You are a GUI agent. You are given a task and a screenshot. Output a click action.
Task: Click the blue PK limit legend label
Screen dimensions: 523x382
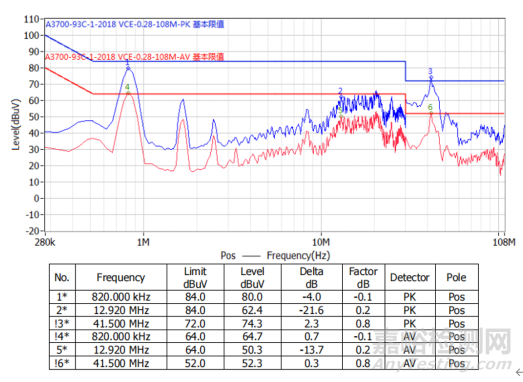click(x=135, y=24)
